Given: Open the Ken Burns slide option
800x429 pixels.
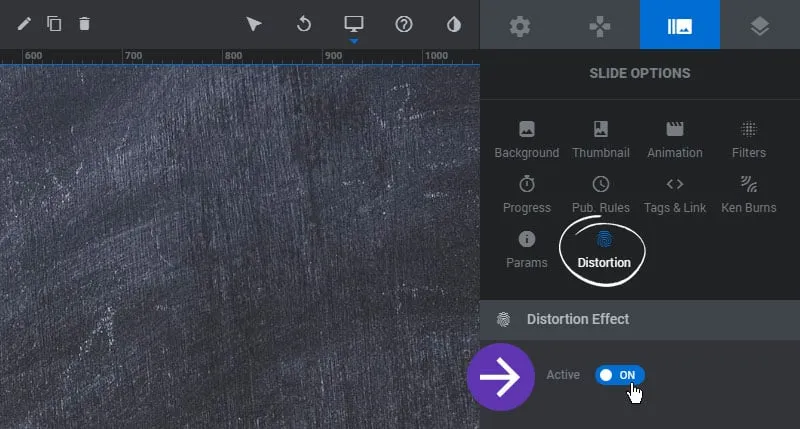Looking at the screenshot, I should coord(748,194).
